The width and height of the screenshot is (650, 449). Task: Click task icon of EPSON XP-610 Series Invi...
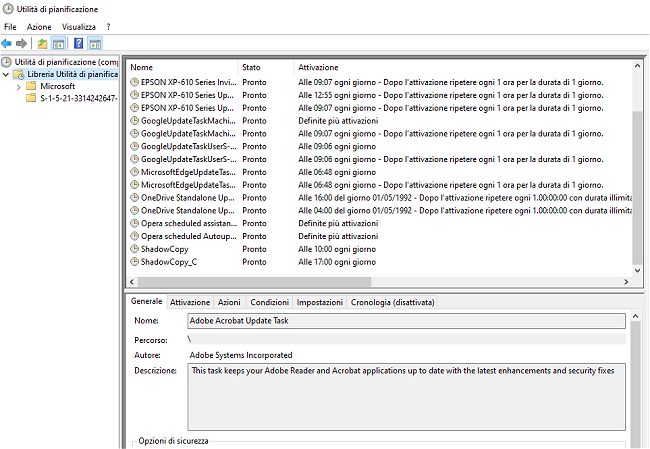coord(134,82)
